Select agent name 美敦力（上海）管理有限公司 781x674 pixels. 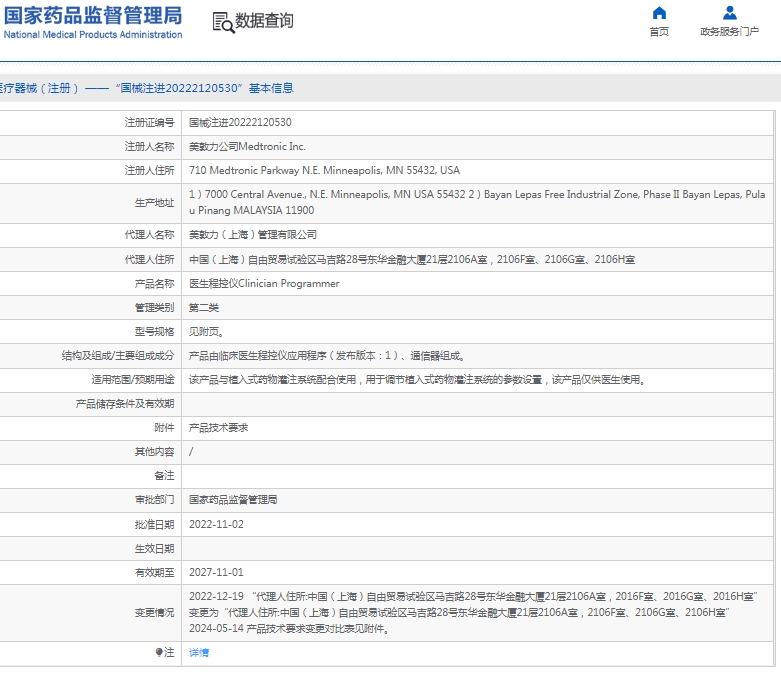(x=253, y=235)
